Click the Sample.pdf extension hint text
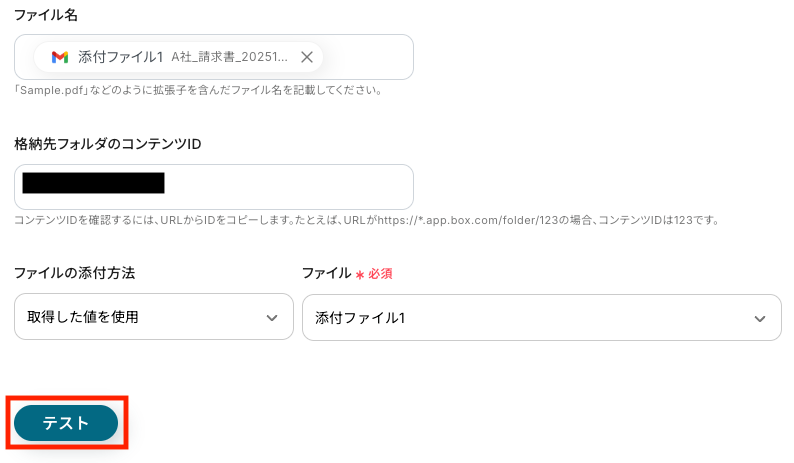The width and height of the screenshot is (794, 463). pos(198,90)
